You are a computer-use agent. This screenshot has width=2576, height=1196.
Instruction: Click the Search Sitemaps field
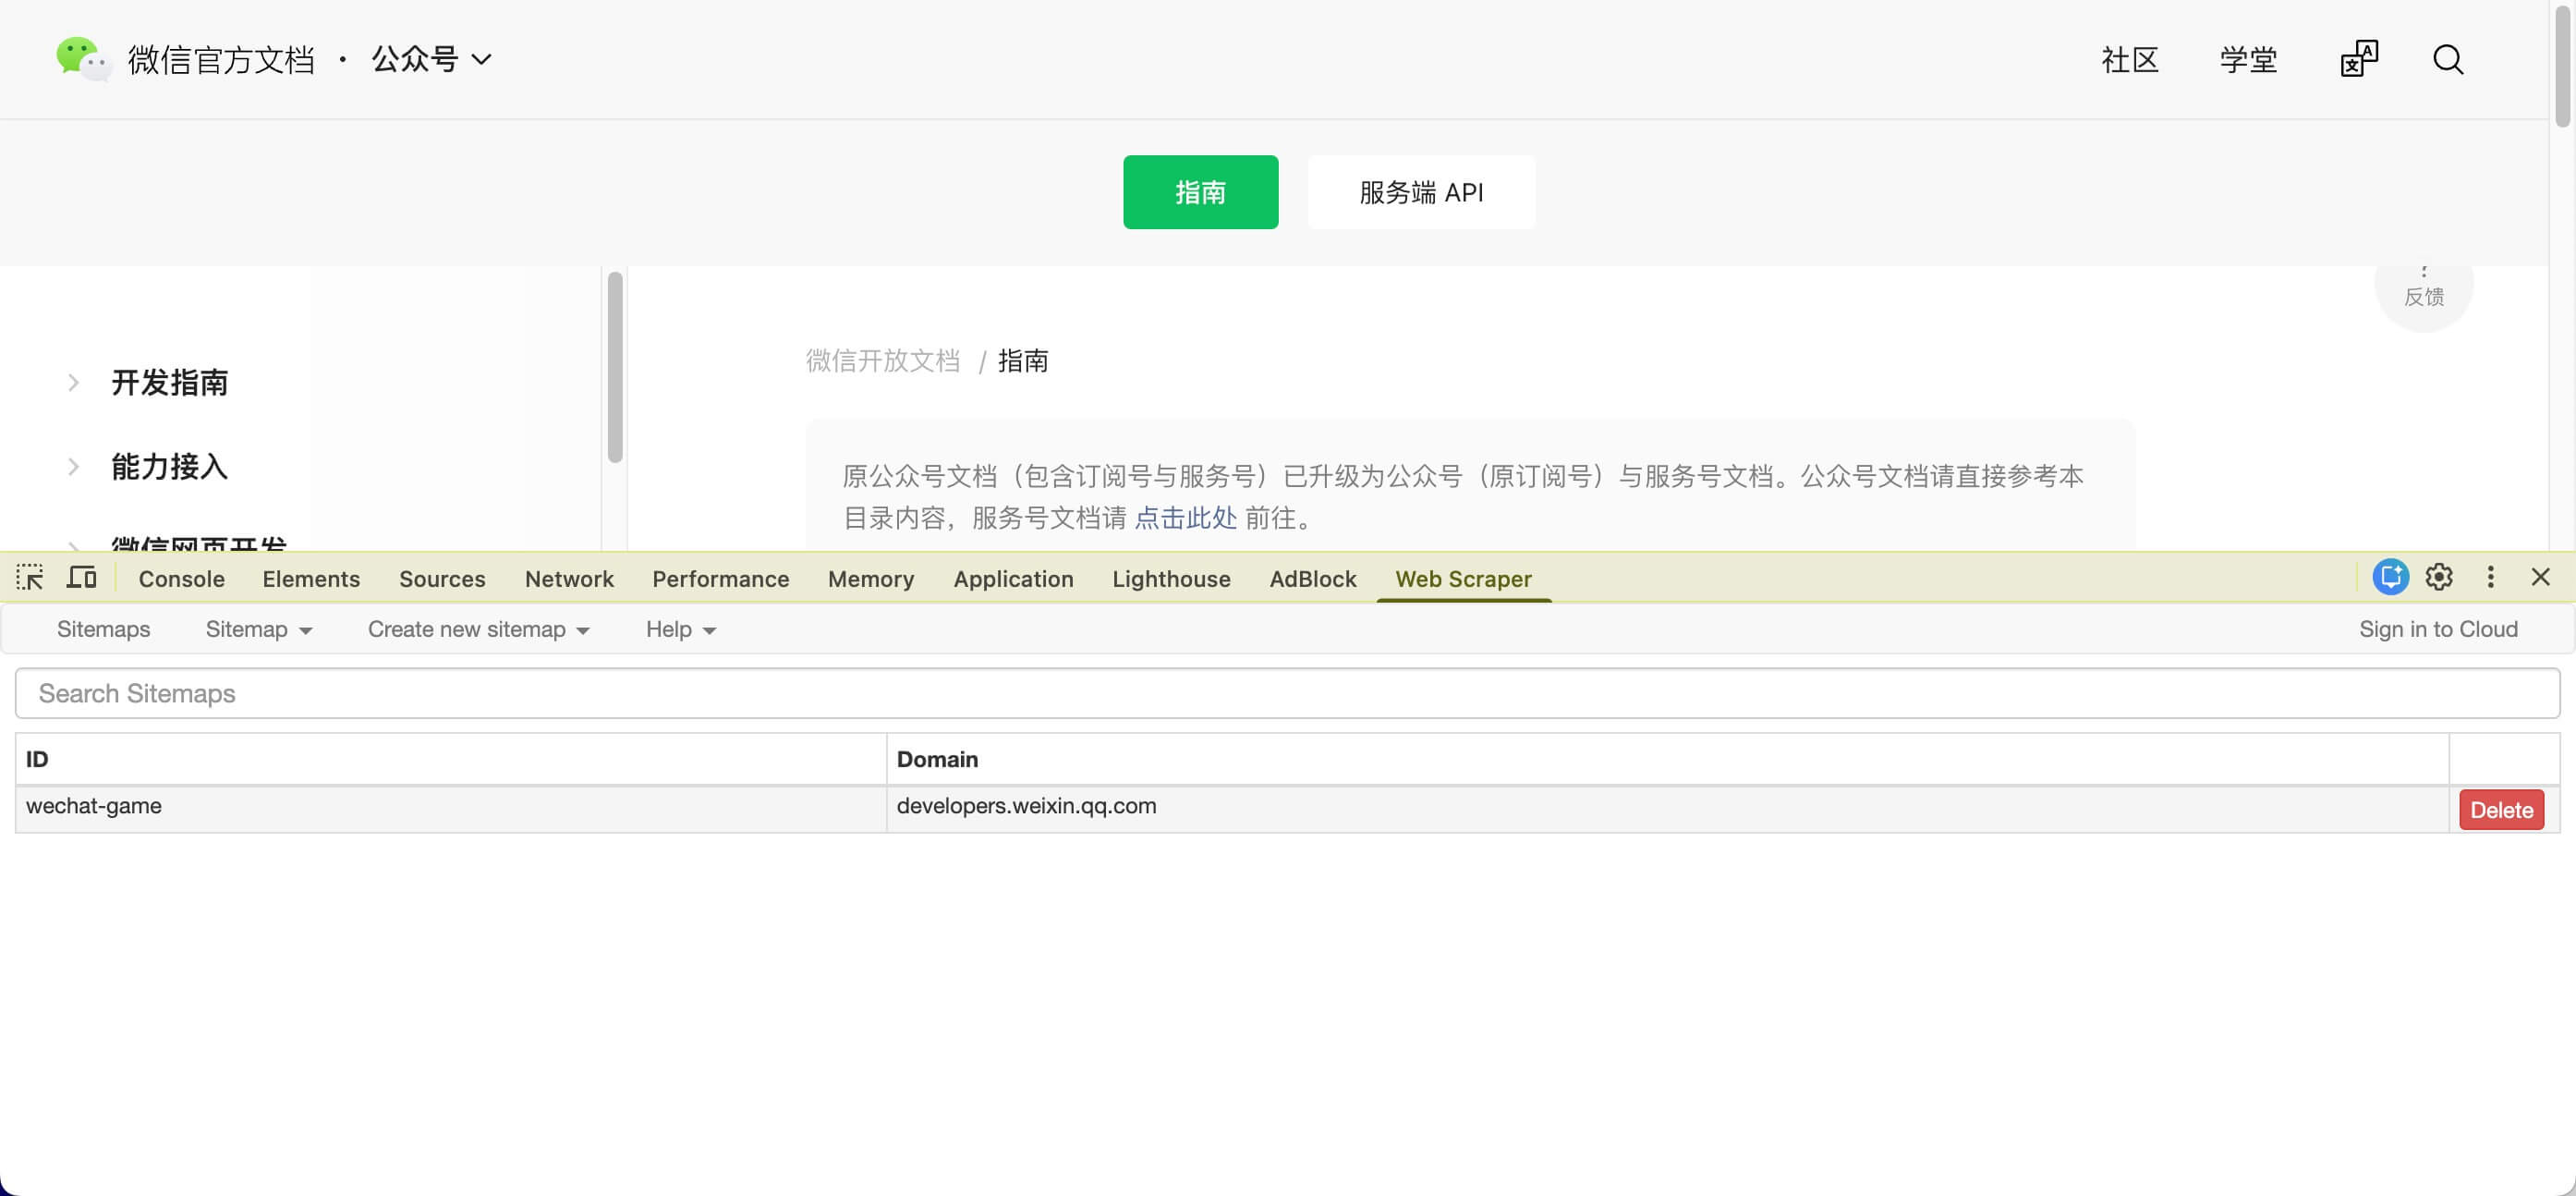(1288, 693)
